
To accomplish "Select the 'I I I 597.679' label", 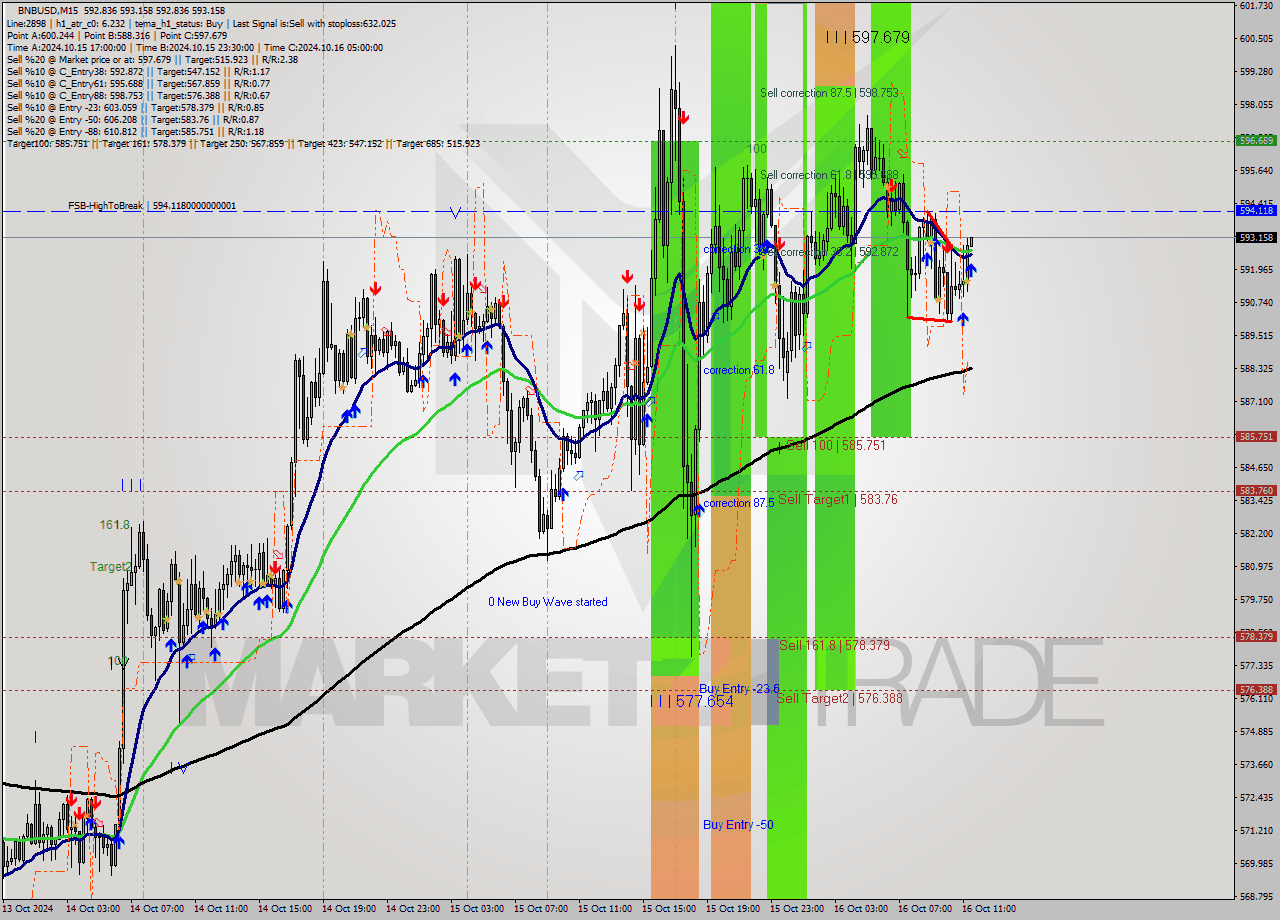I will [x=868, y=37].
